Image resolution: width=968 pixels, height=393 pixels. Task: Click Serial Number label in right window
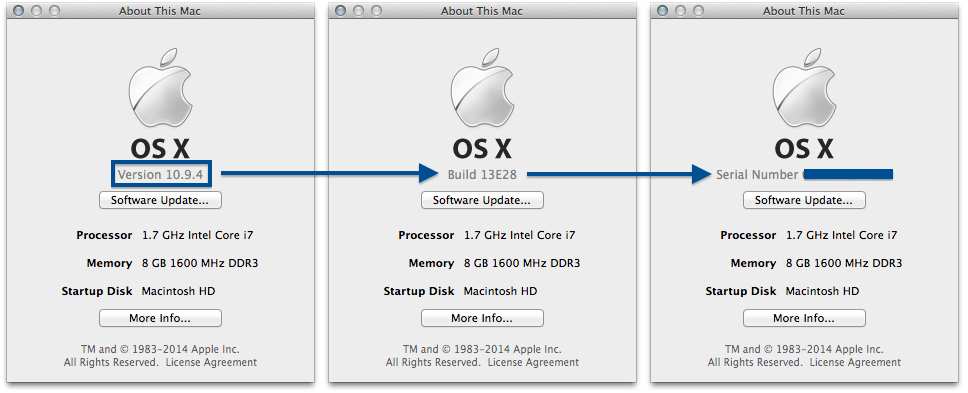click(x=757, y=175)
